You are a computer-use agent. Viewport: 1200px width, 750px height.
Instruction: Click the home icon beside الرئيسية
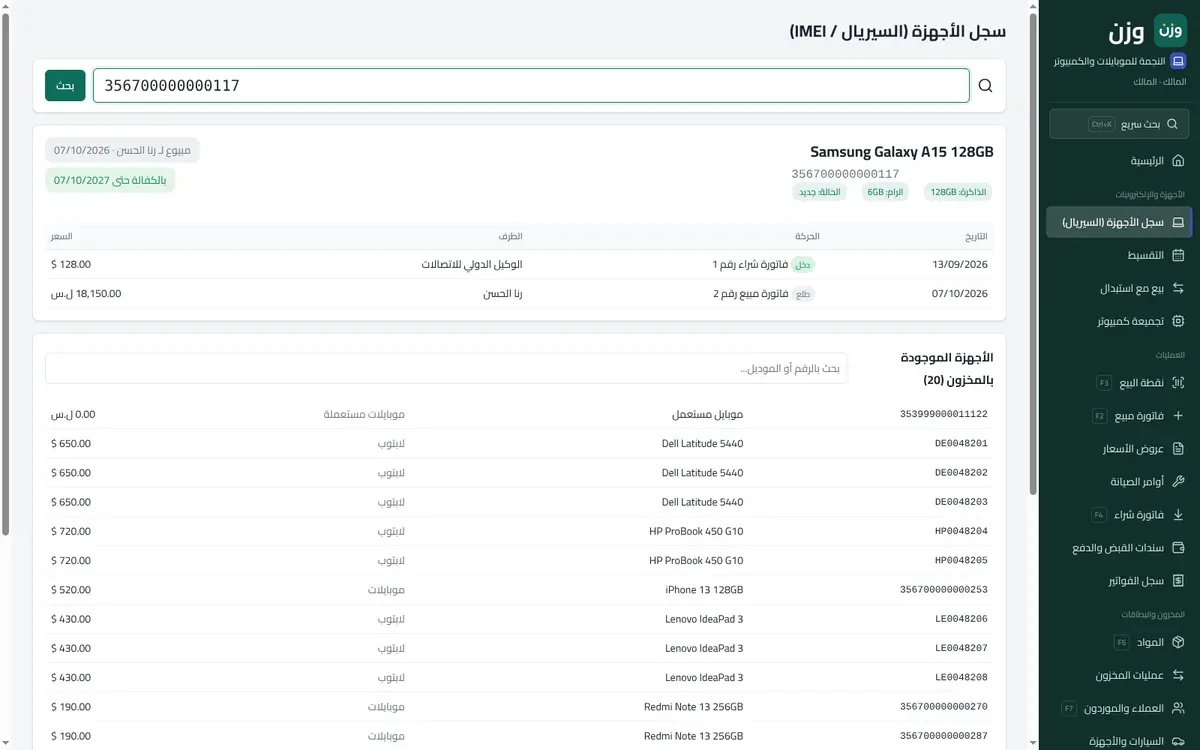click(1178, 161)
